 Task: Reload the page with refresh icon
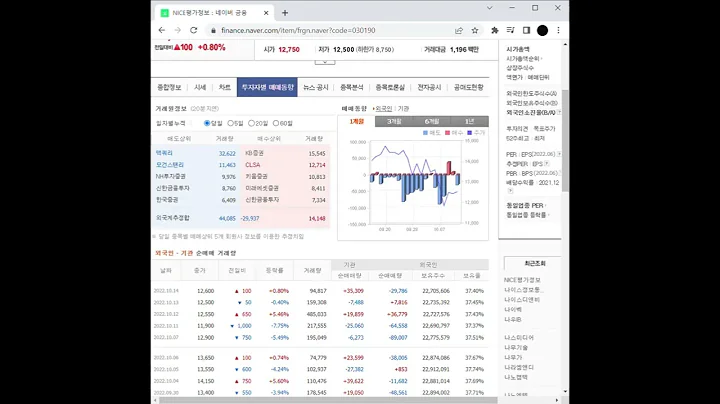(194, 30)
